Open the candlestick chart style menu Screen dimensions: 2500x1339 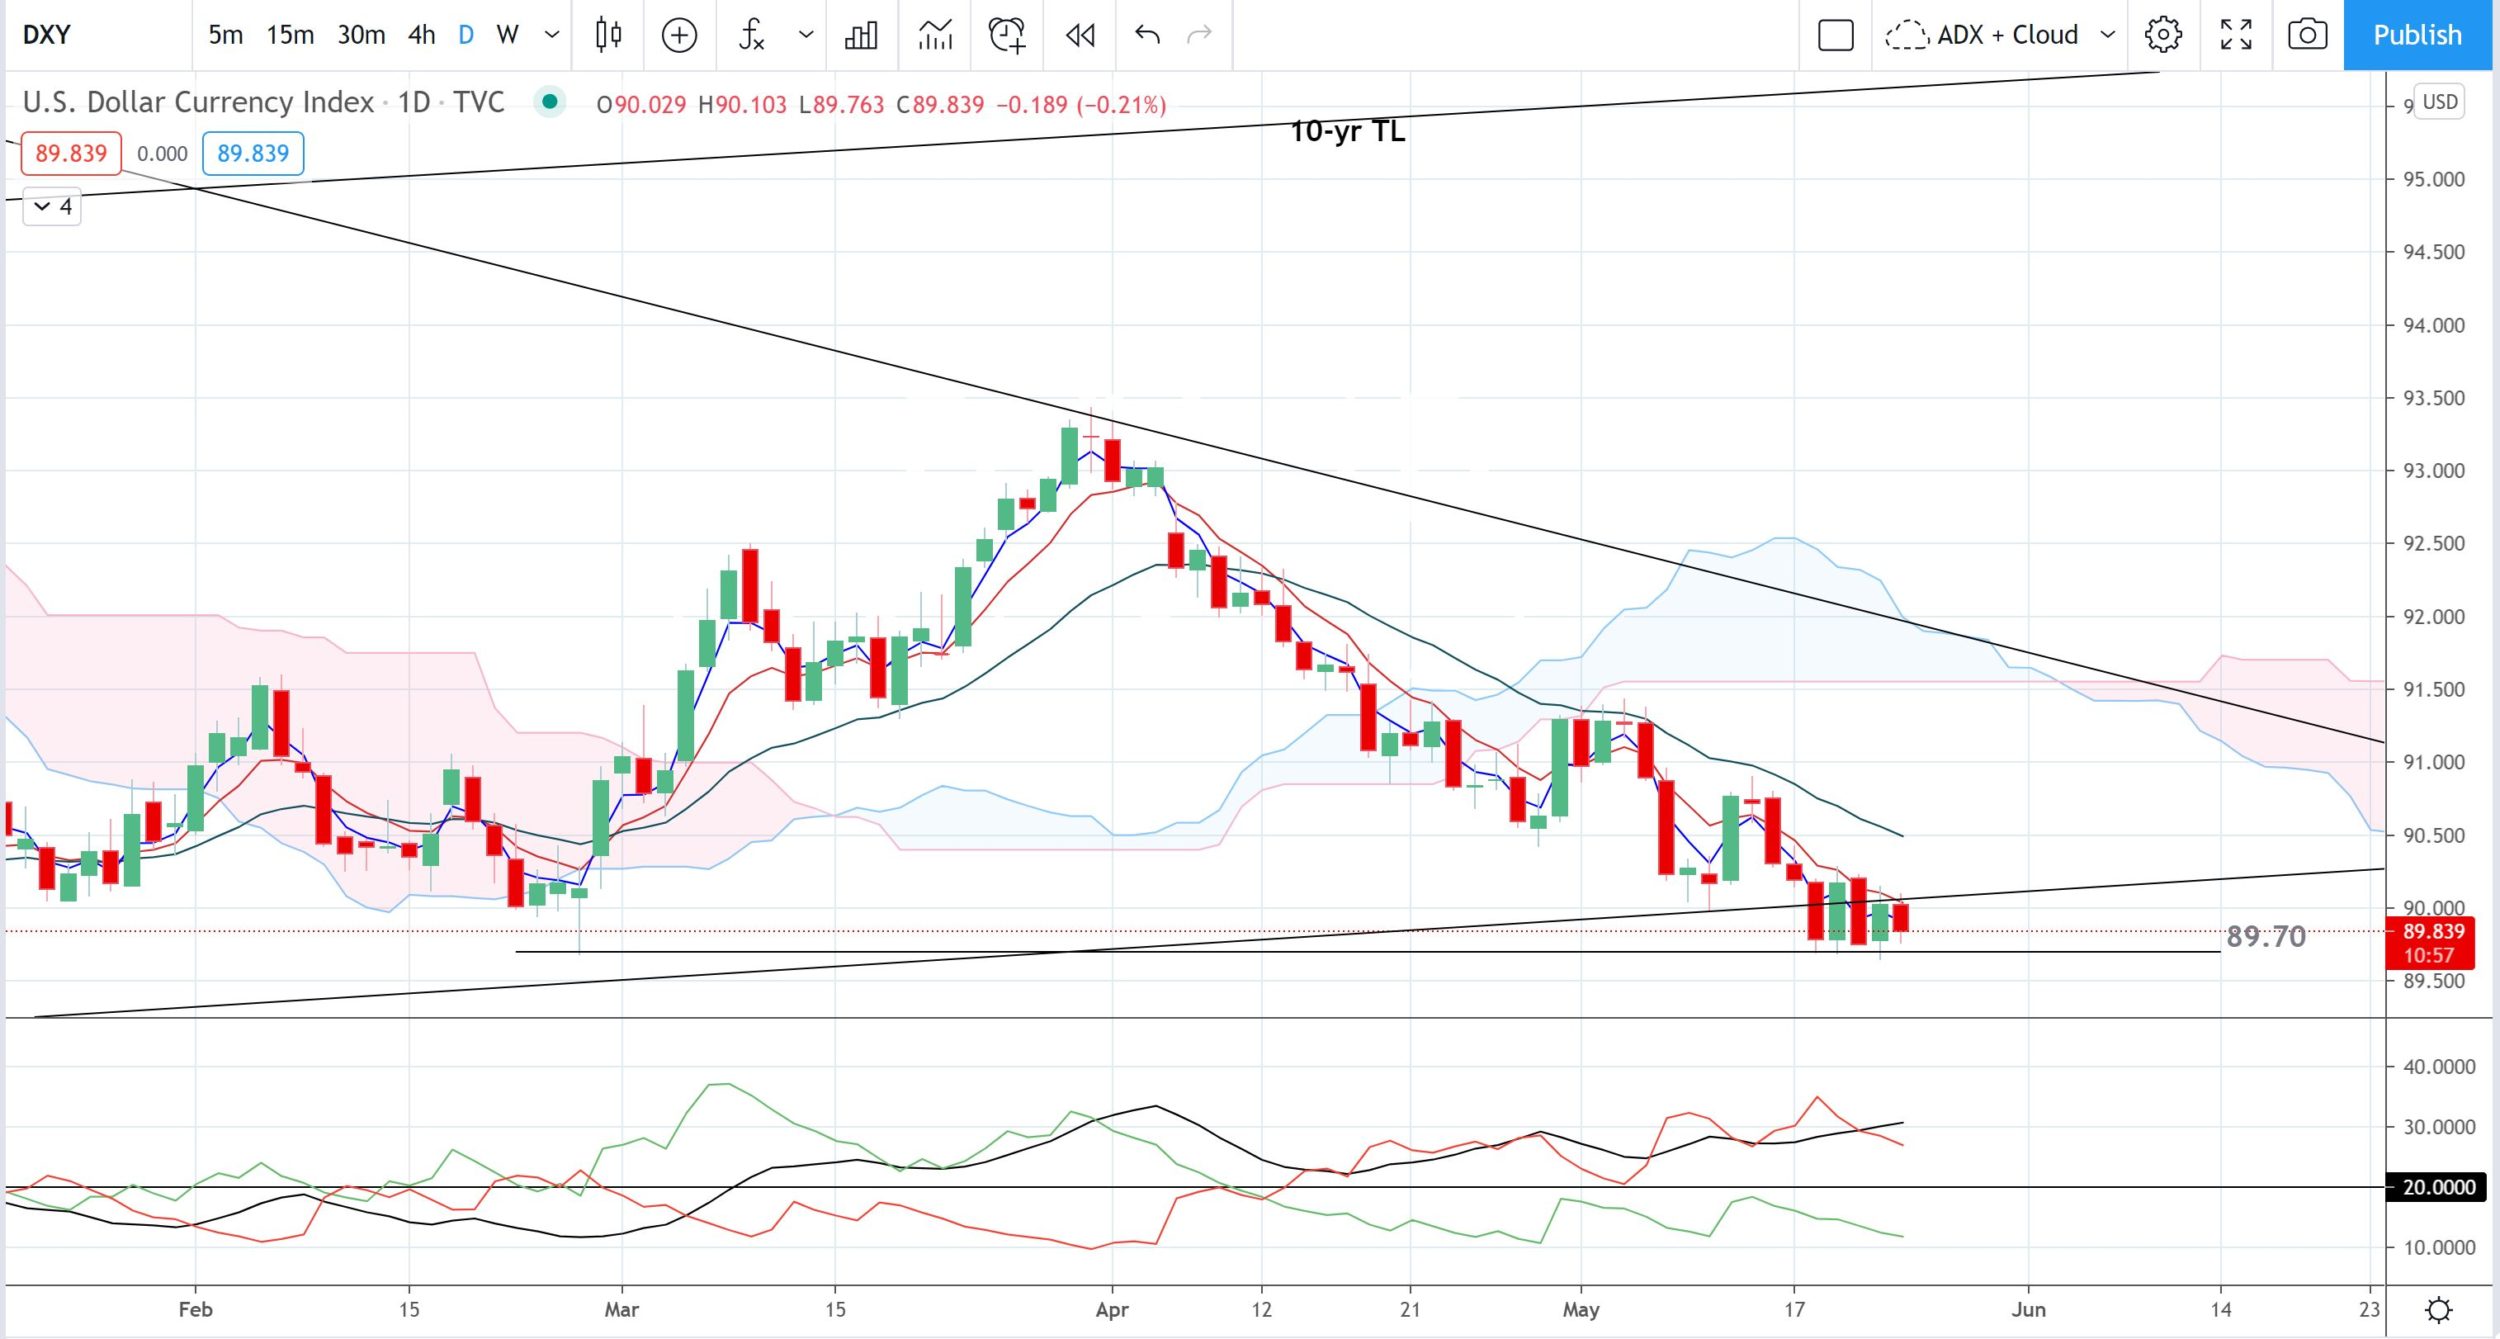click(608, 35)
